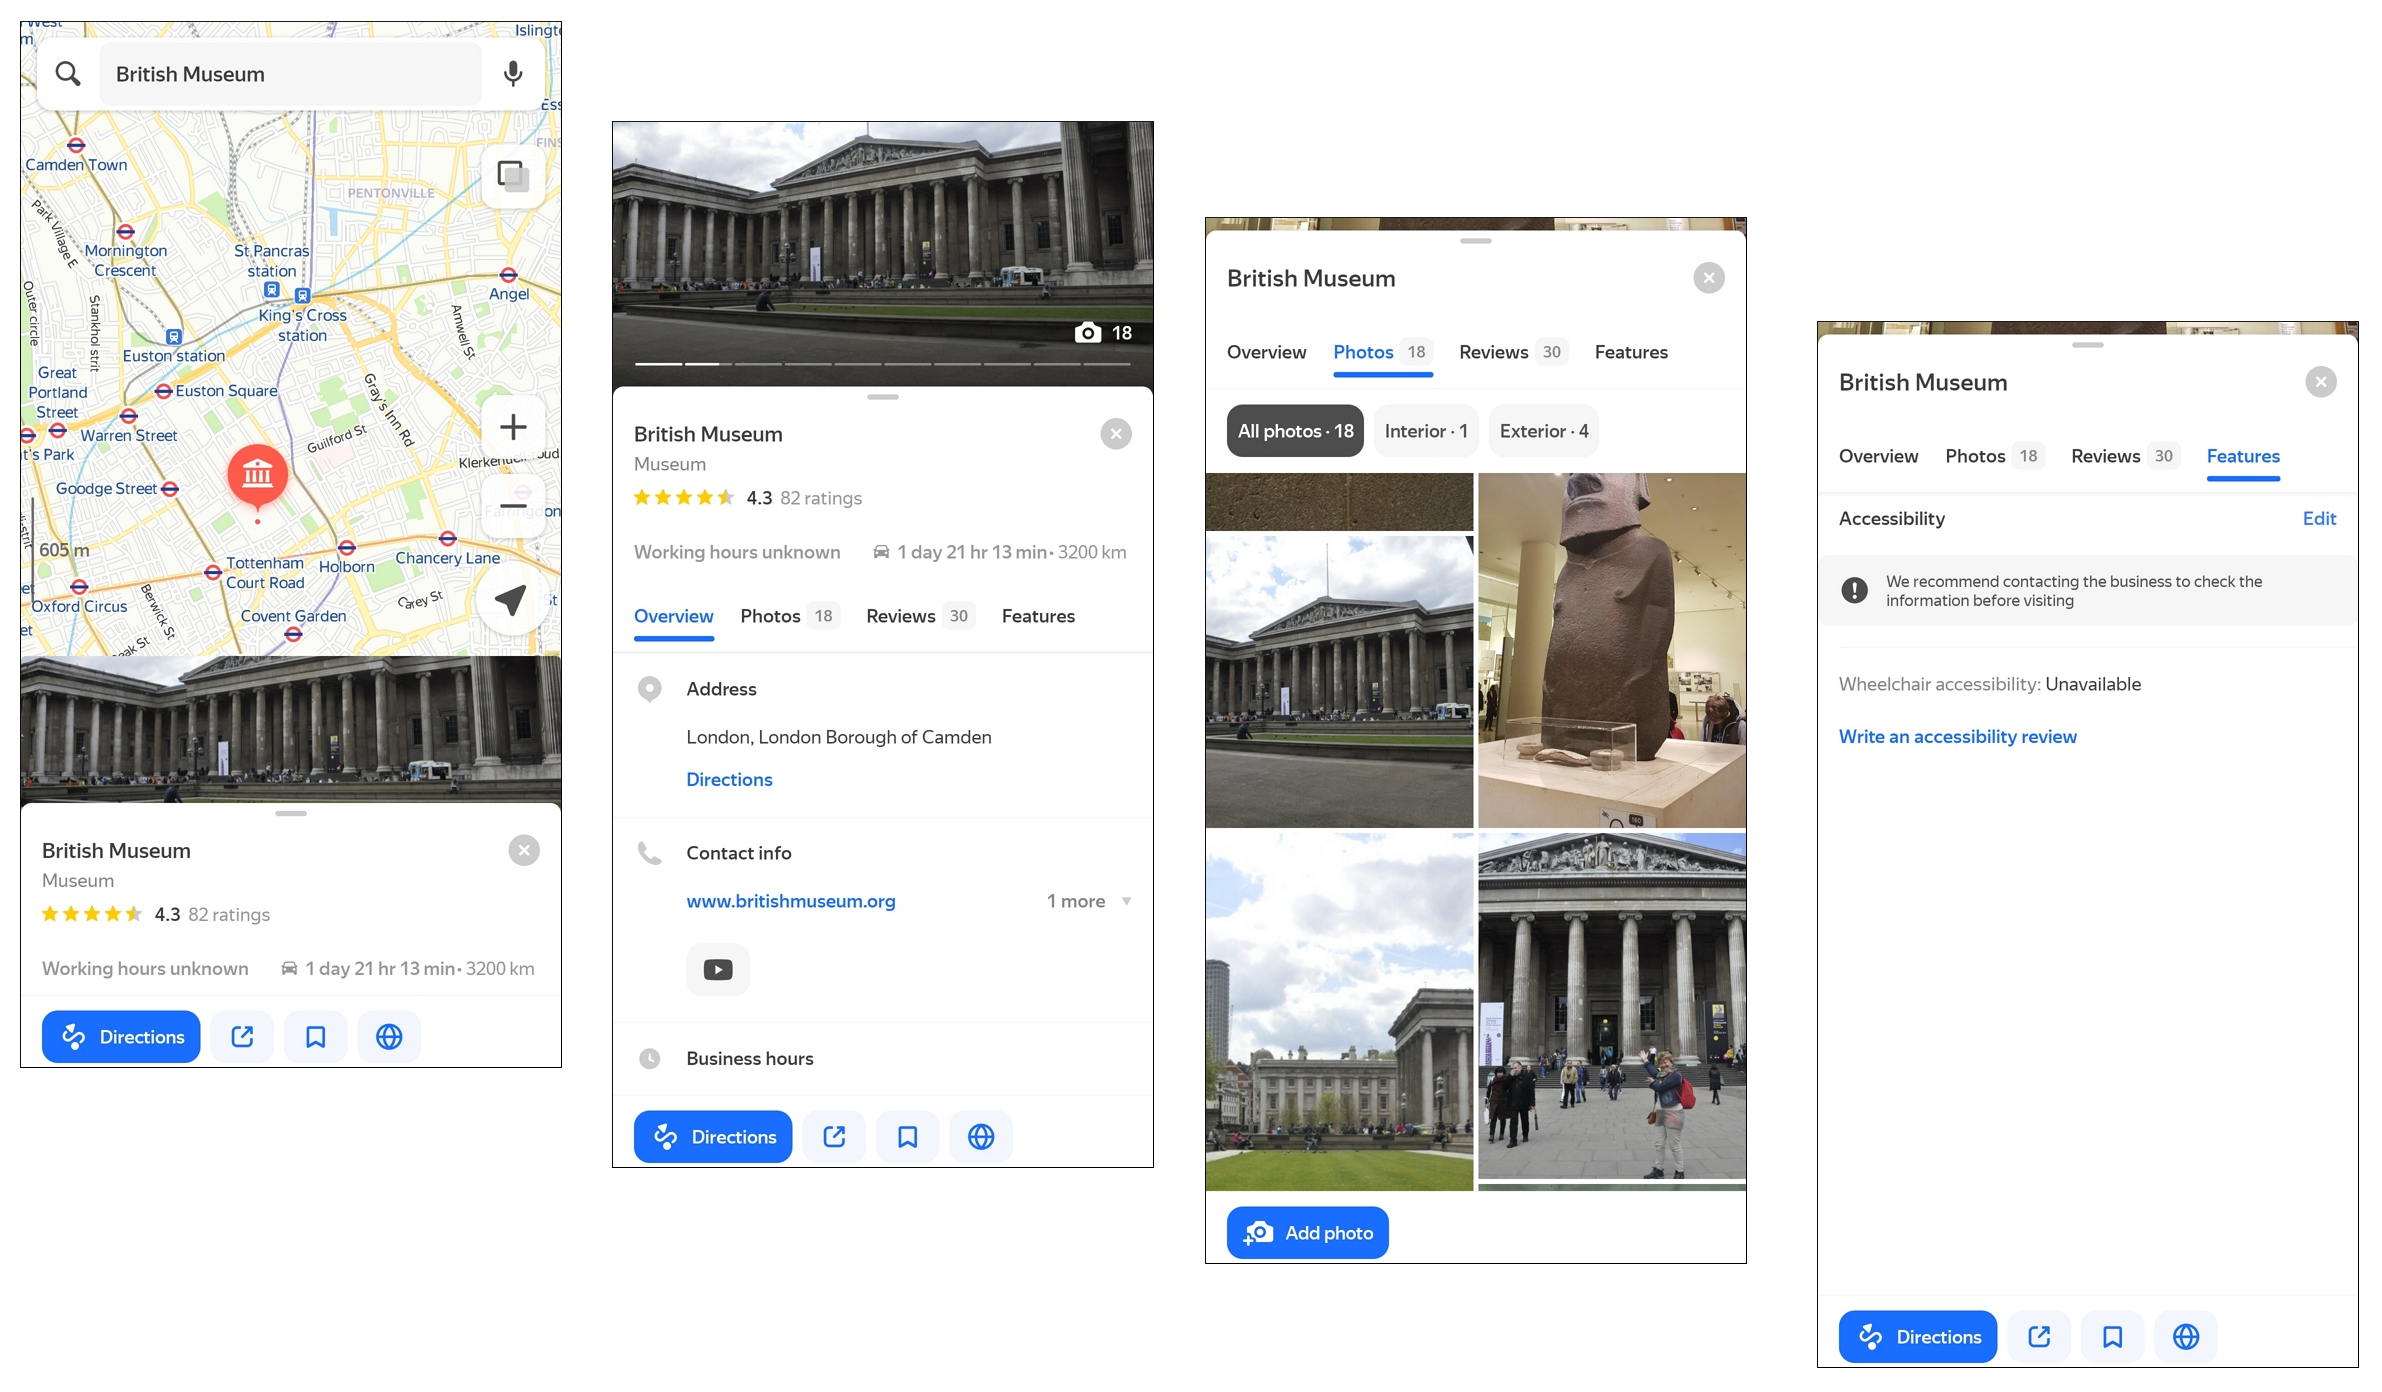Image resolution: width=2382 pixels, height=1392 pixels.
Task: Open the Moai statue photo thumbnail
Action: pos(1611,650)
